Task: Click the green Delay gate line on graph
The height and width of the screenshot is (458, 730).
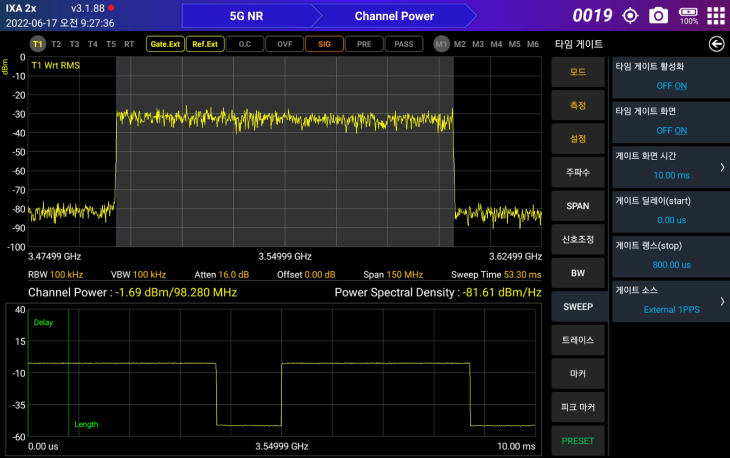Action: tap(68, 370)
